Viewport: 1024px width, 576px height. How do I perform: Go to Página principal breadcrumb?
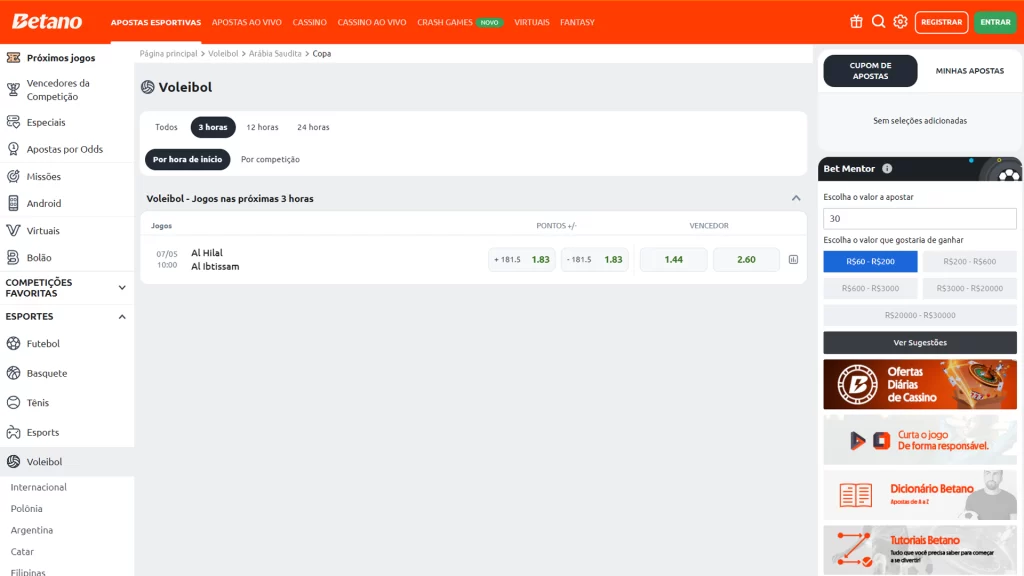point(168,54)
